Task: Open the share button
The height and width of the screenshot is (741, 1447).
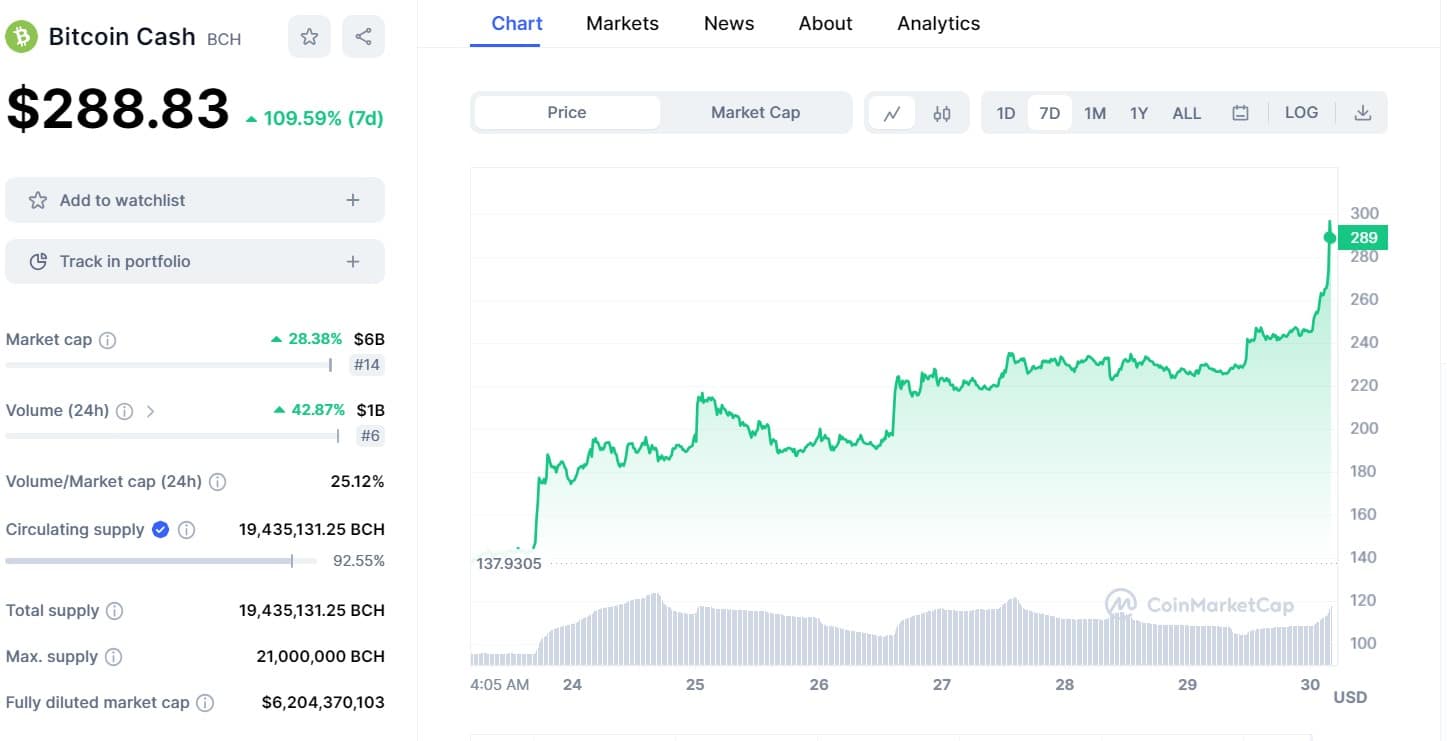Action: click(x=363, y=37)
